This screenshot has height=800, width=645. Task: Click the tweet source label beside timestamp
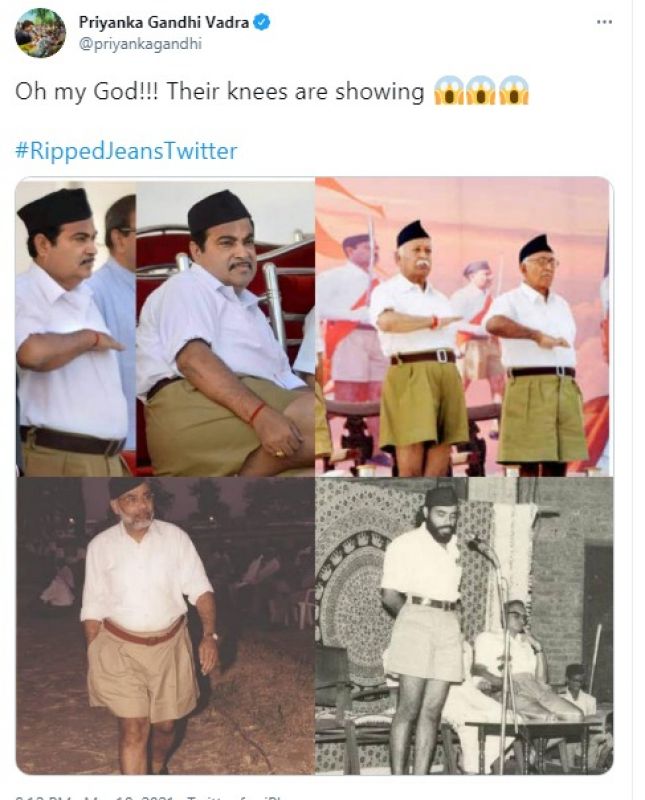point(237,797)
